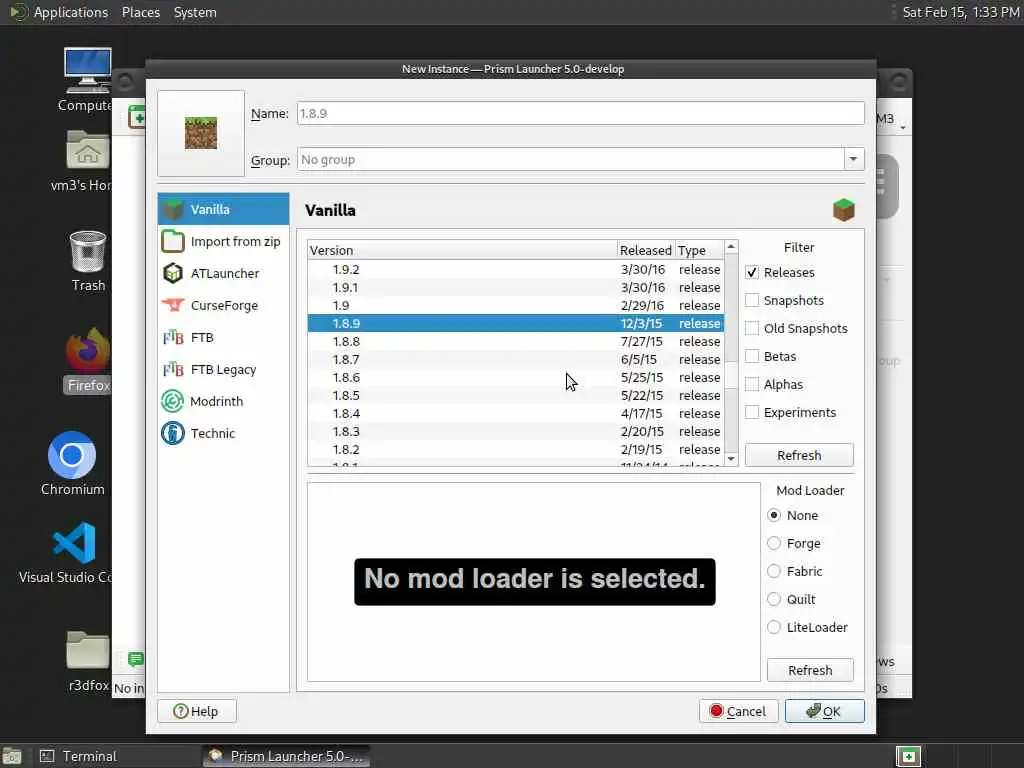This screenshot has height=768, width=1024.
Task: Toggle the Betas filter checkbox
Action: (x=752, y=357)
